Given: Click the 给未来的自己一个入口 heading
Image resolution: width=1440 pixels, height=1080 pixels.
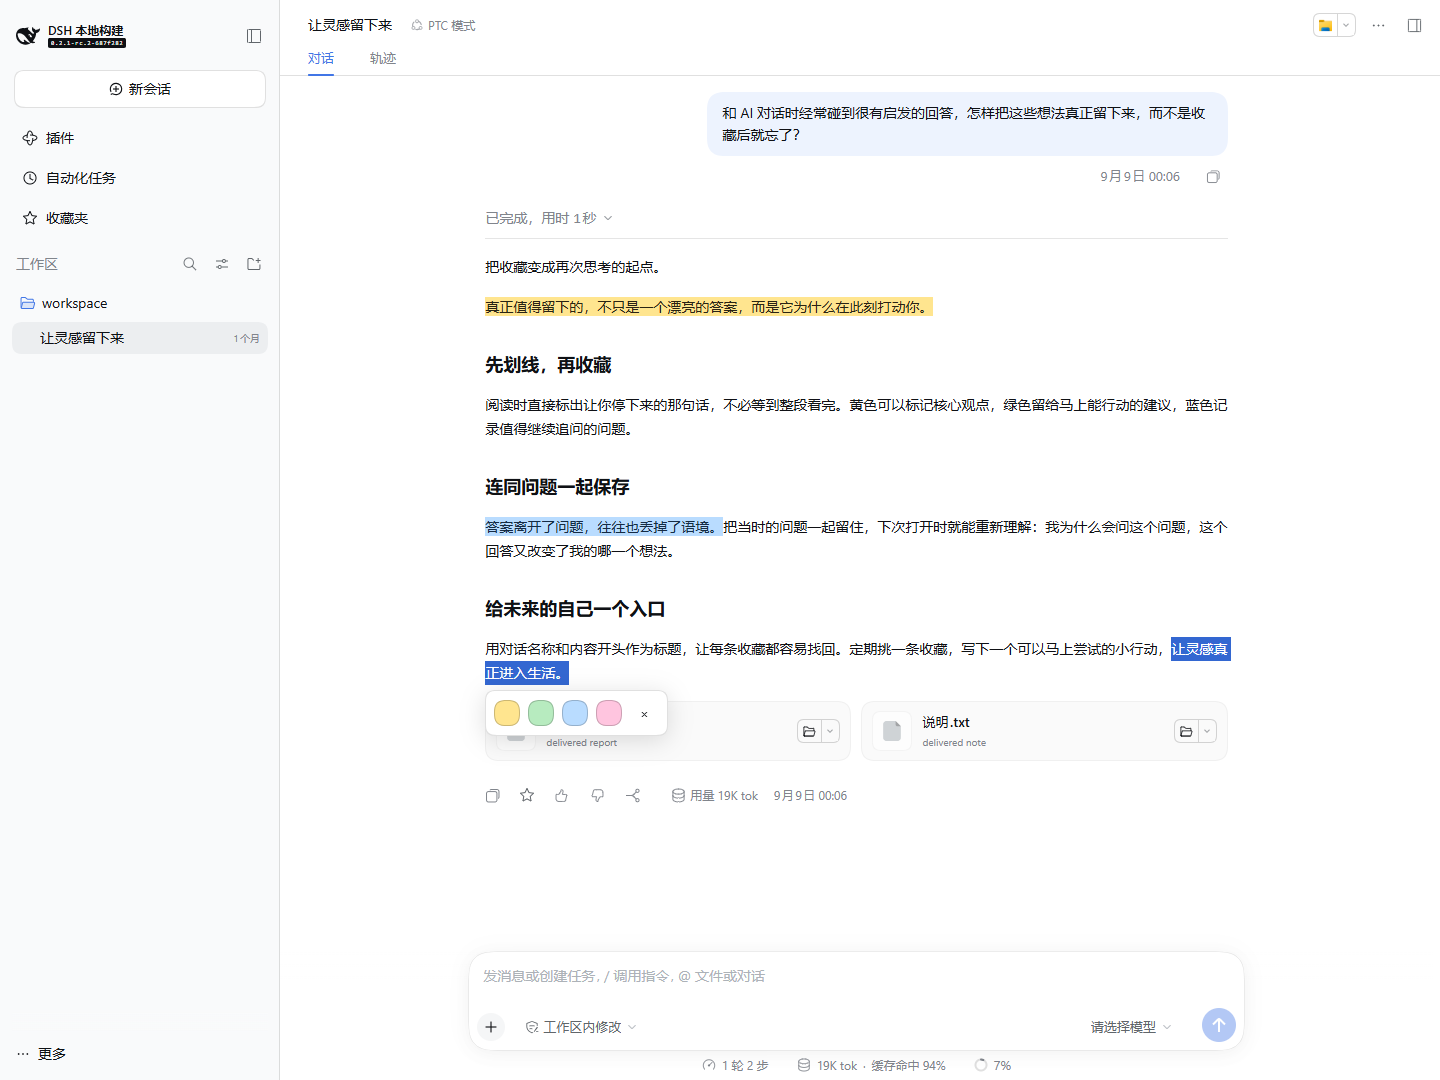Looking at the screenshot, I should click(575, 609).
